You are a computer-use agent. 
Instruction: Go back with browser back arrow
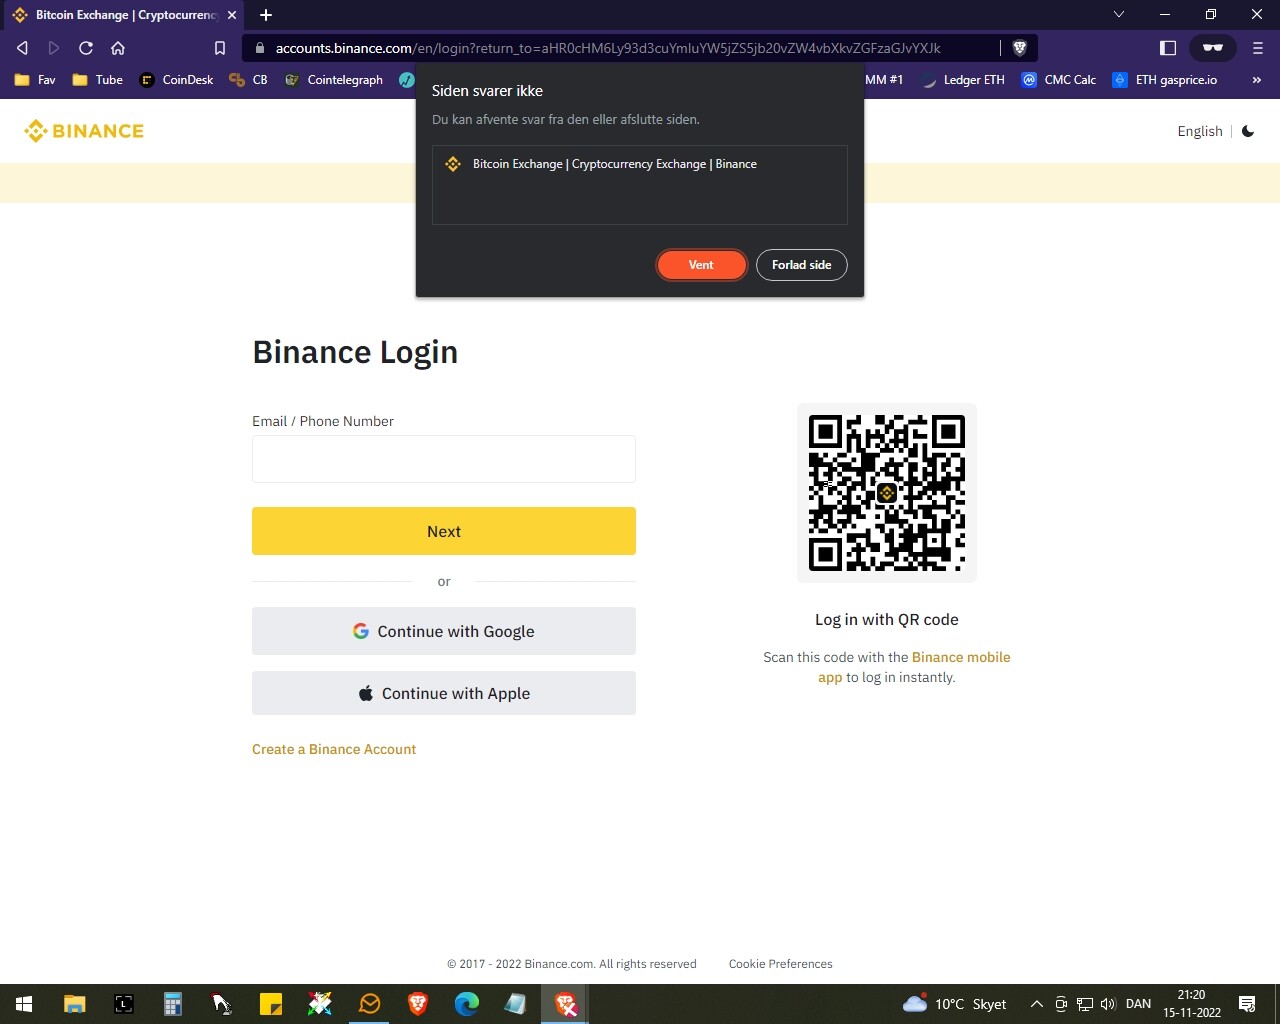coord(23,48)
